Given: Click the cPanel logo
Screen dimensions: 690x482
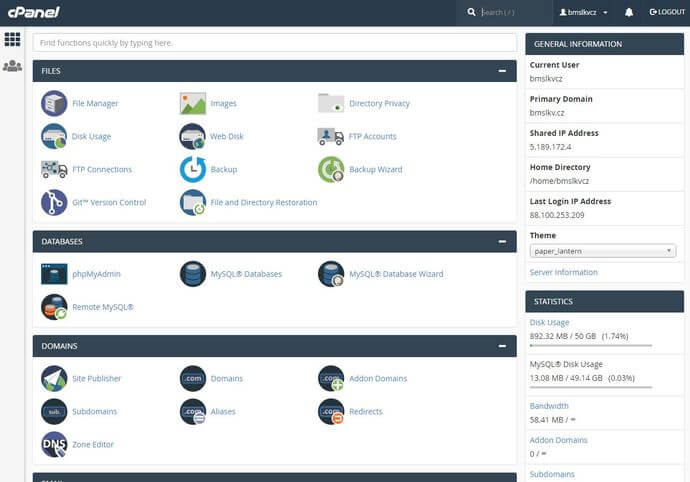Looking at the screenshot, I should click(34, 12).
